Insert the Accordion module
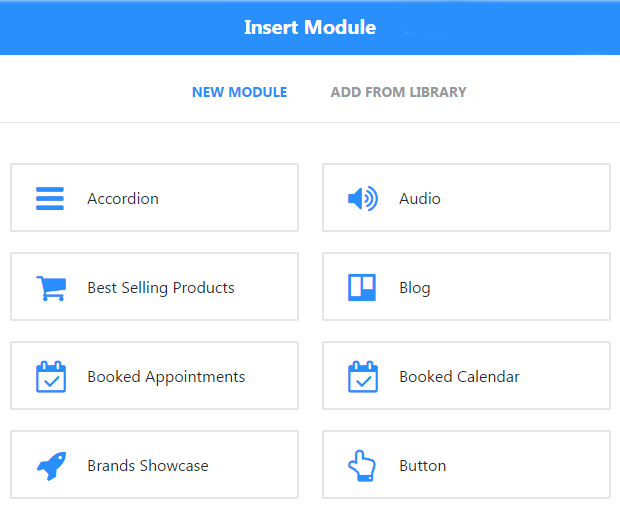The height and width of the screenshot is (512, 620). (155, 198)
